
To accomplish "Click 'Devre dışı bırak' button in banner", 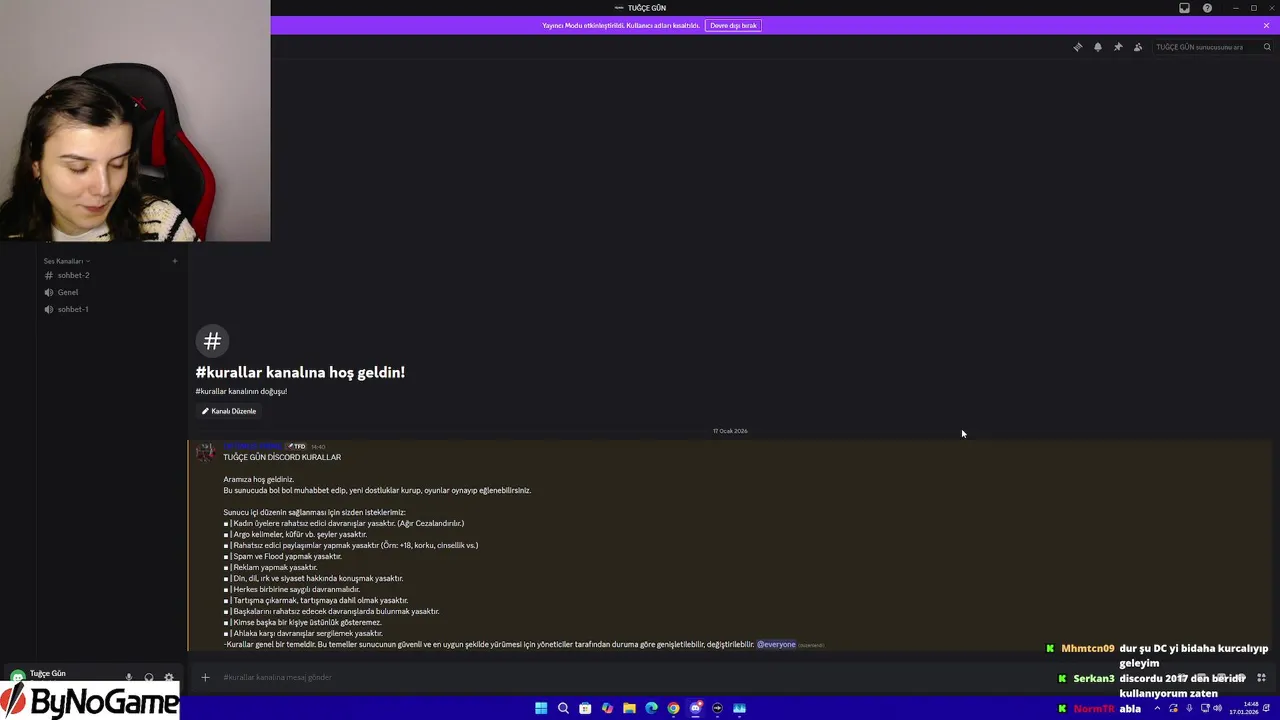I will 733,25.
